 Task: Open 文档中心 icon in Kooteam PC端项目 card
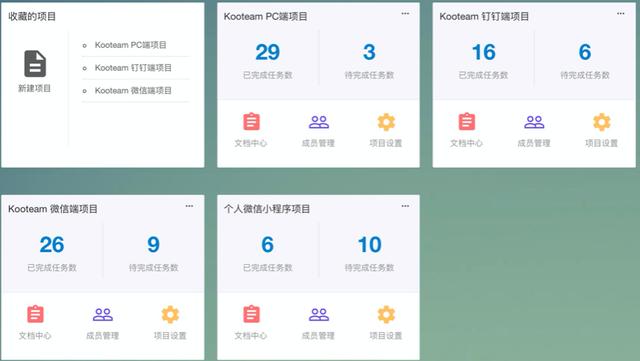coord(251,122)
